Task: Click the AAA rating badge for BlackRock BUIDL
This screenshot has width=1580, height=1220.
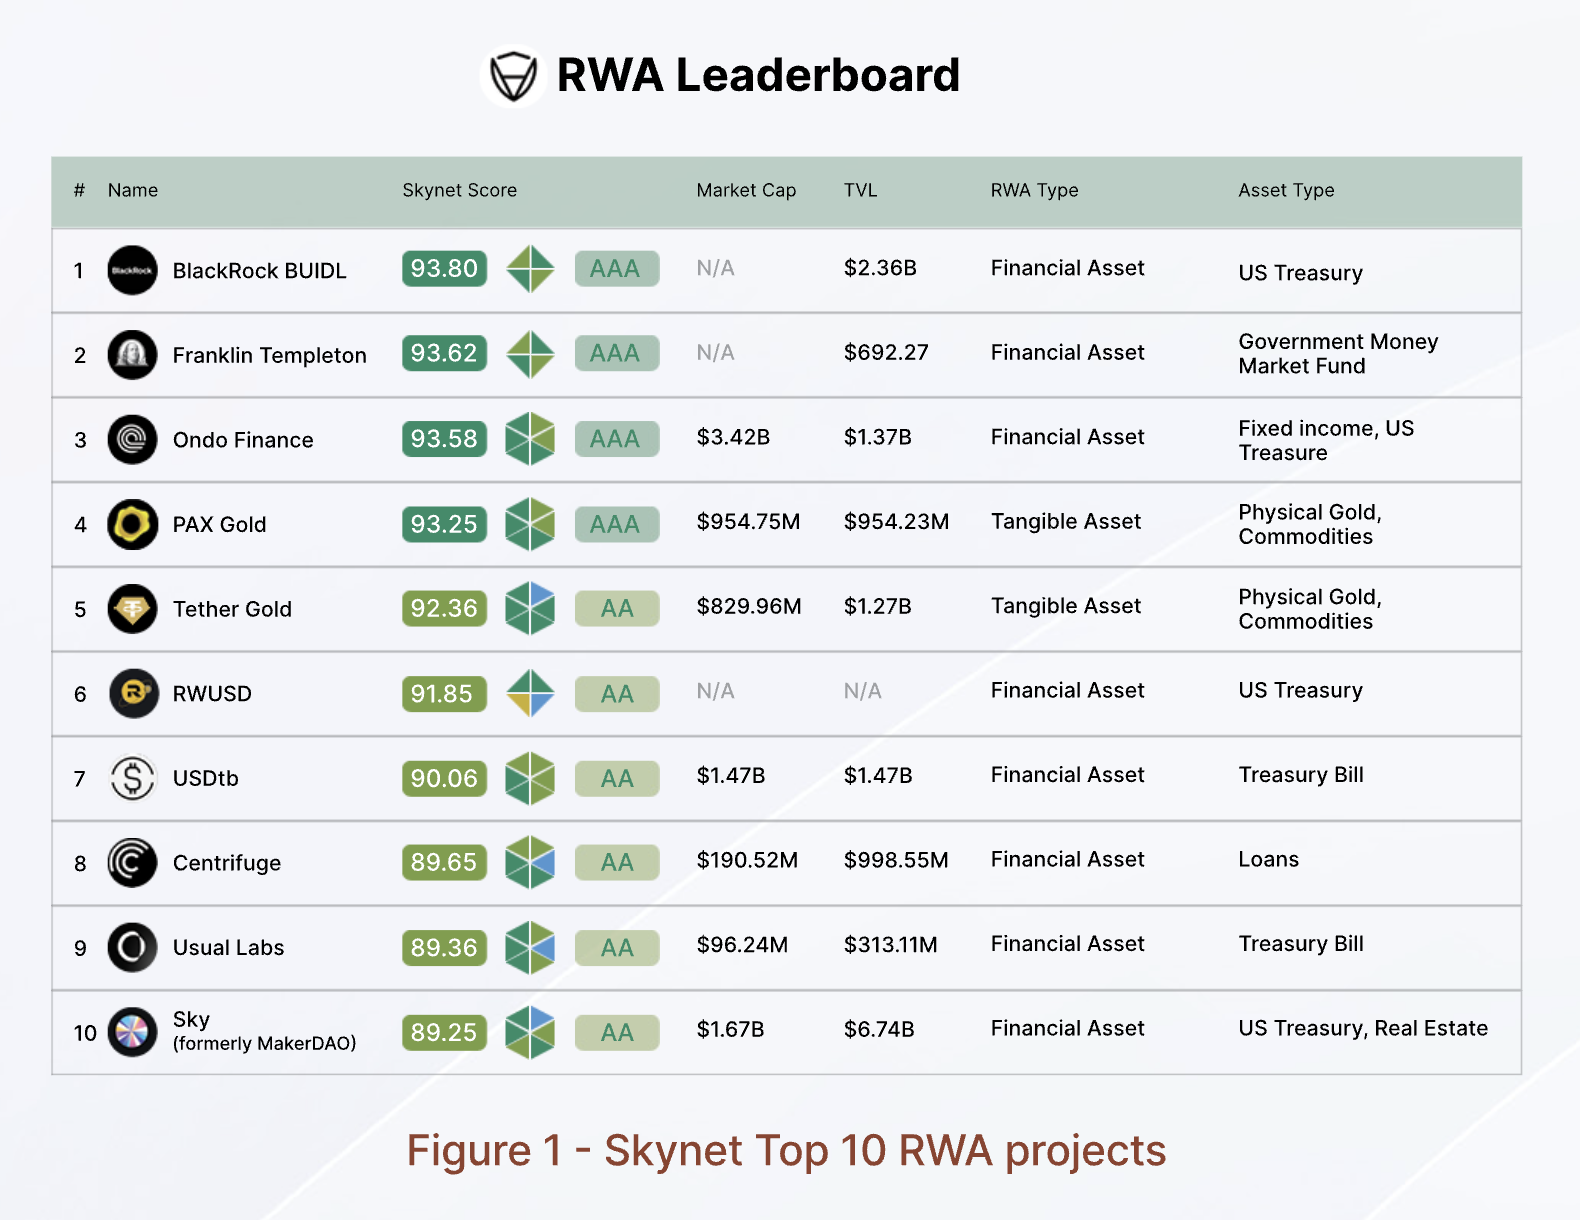Action: (617, 268)
